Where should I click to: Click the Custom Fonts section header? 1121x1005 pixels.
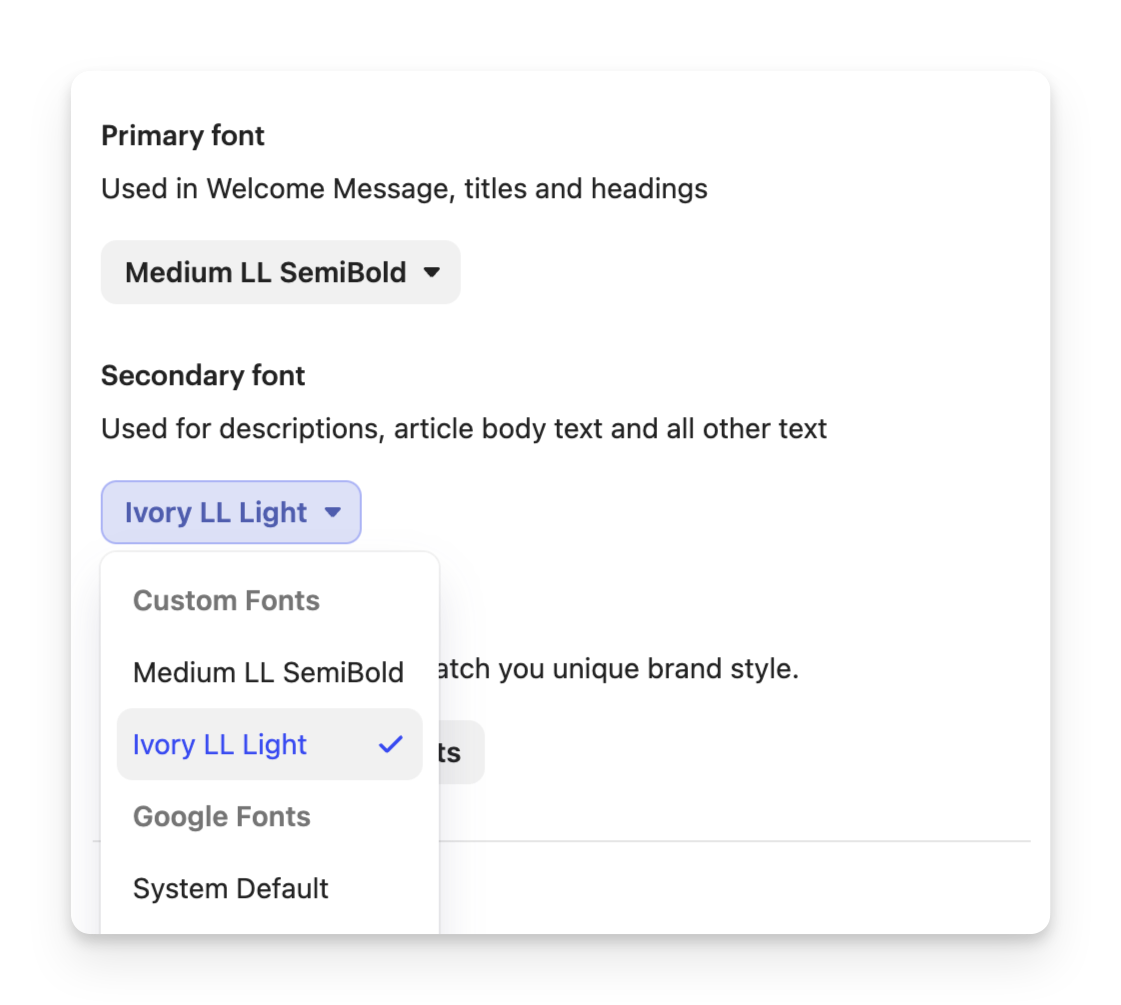point(226,600)
